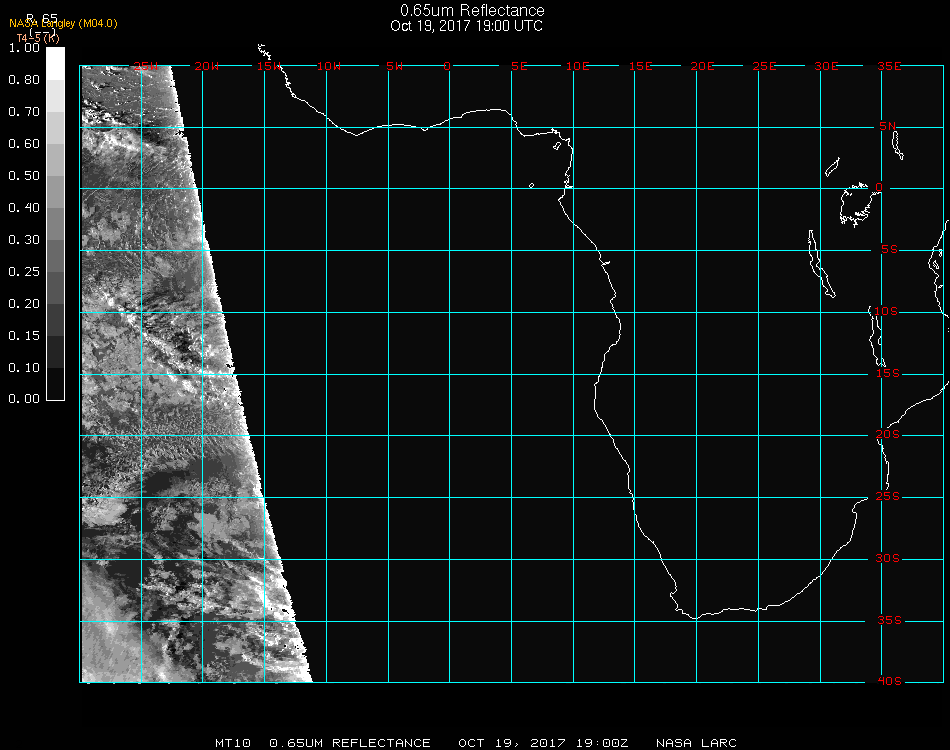Click the 0 longitude label at top
This screenshot has height=750, width=950.
(448, 66)
